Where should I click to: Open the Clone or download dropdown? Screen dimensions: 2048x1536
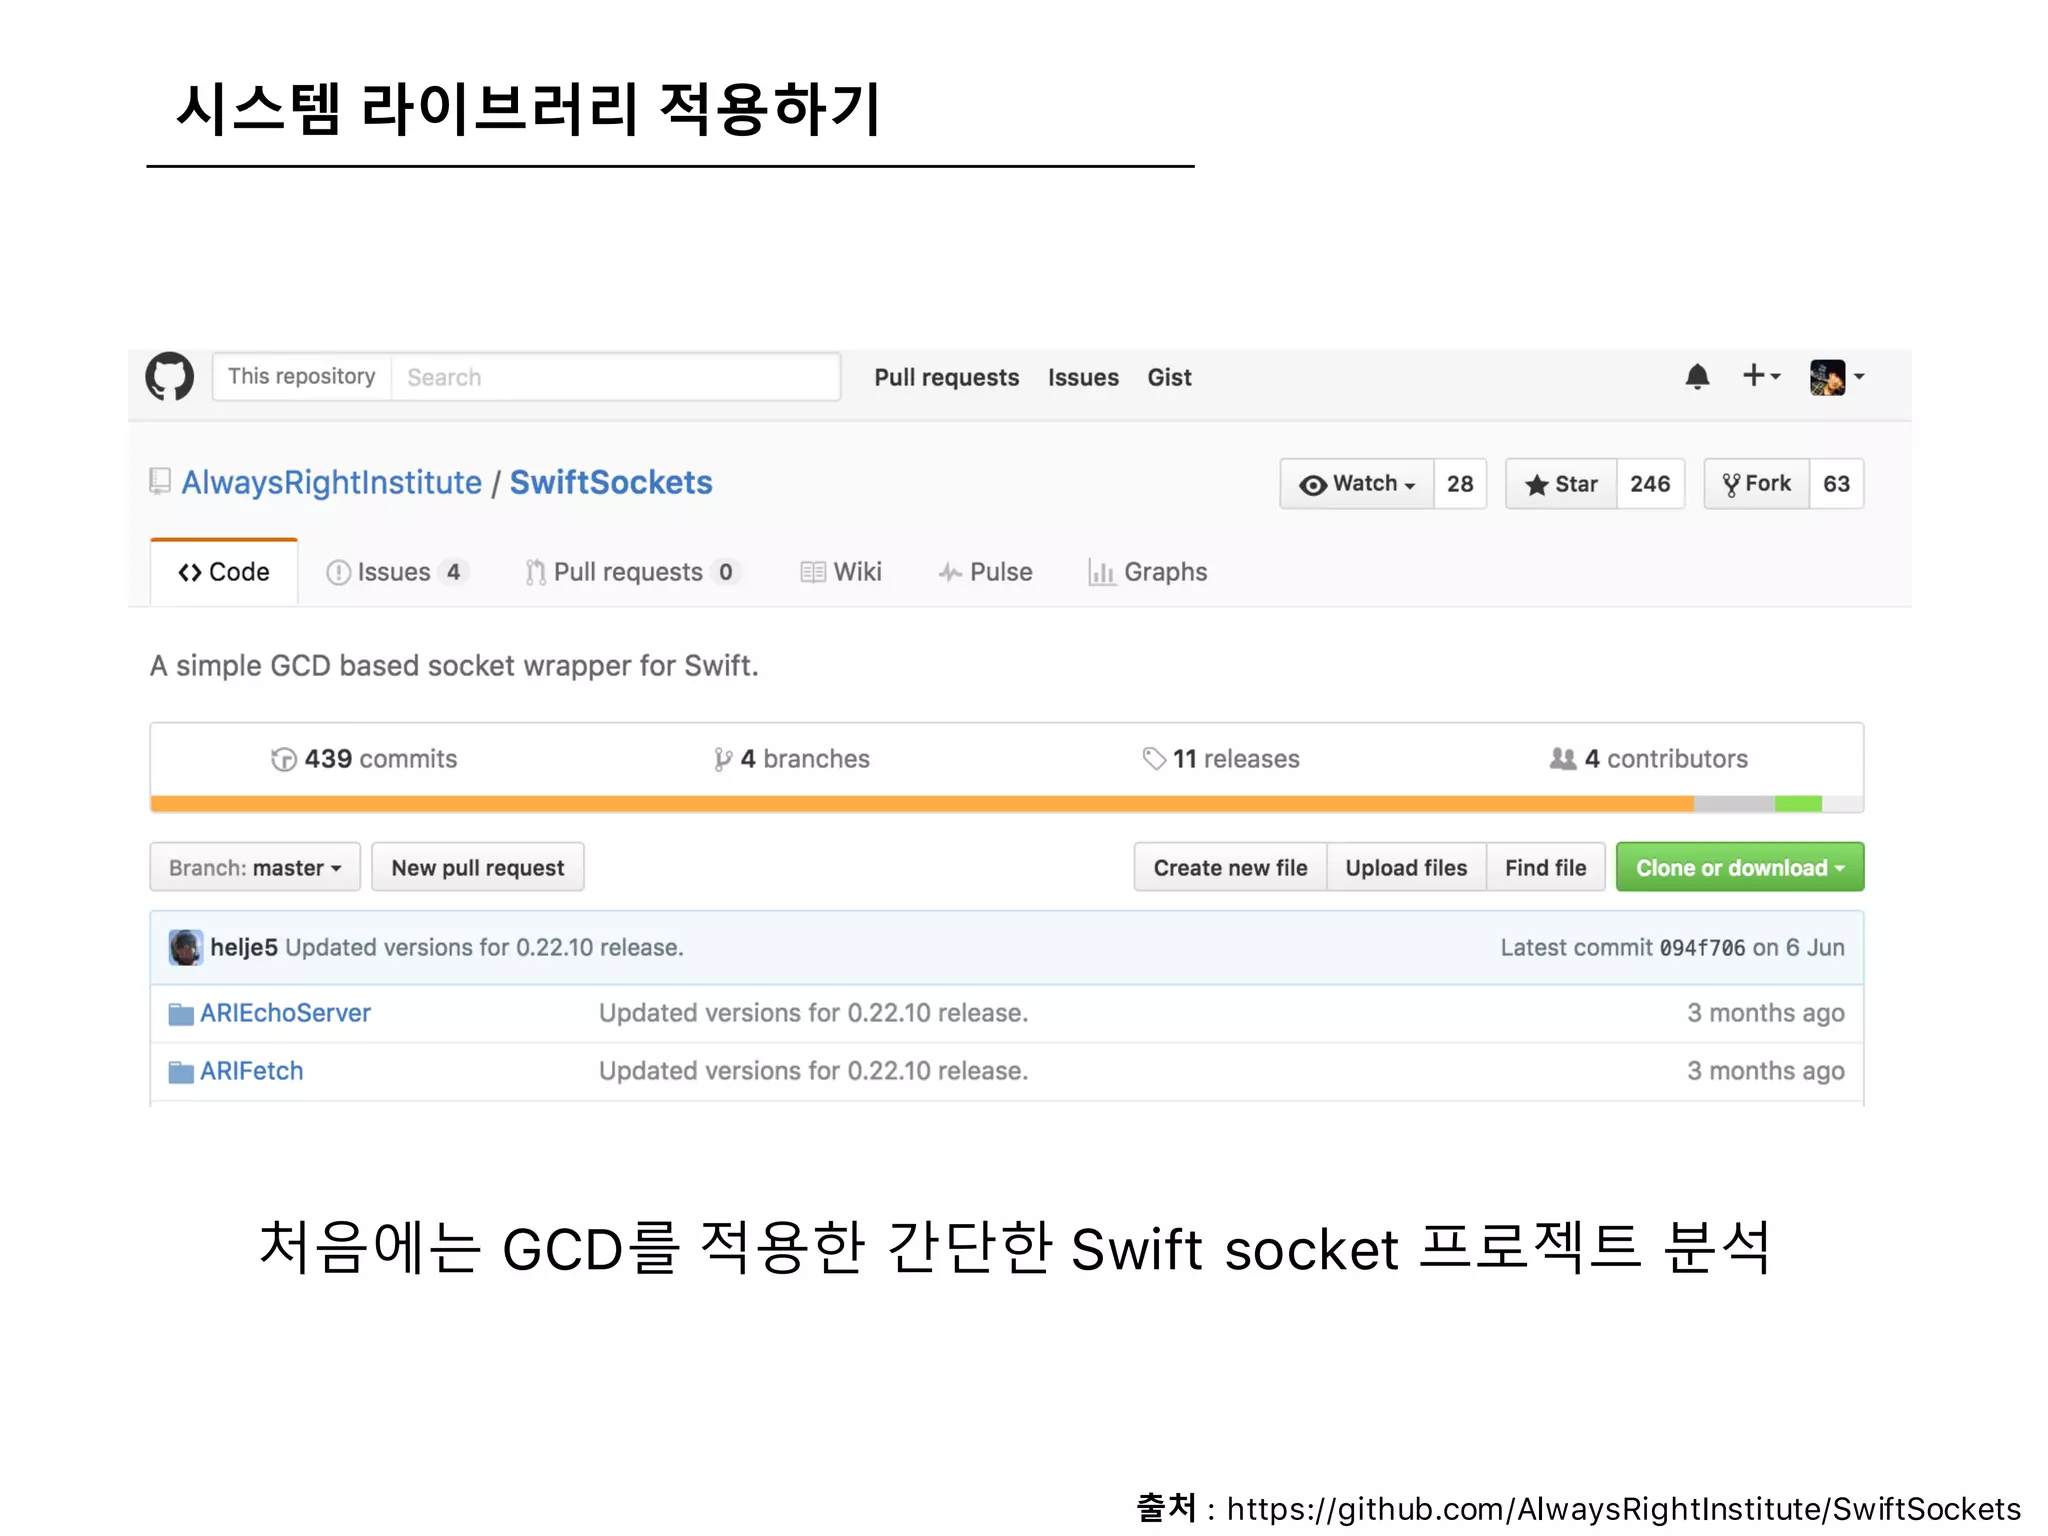(1740, 867)
